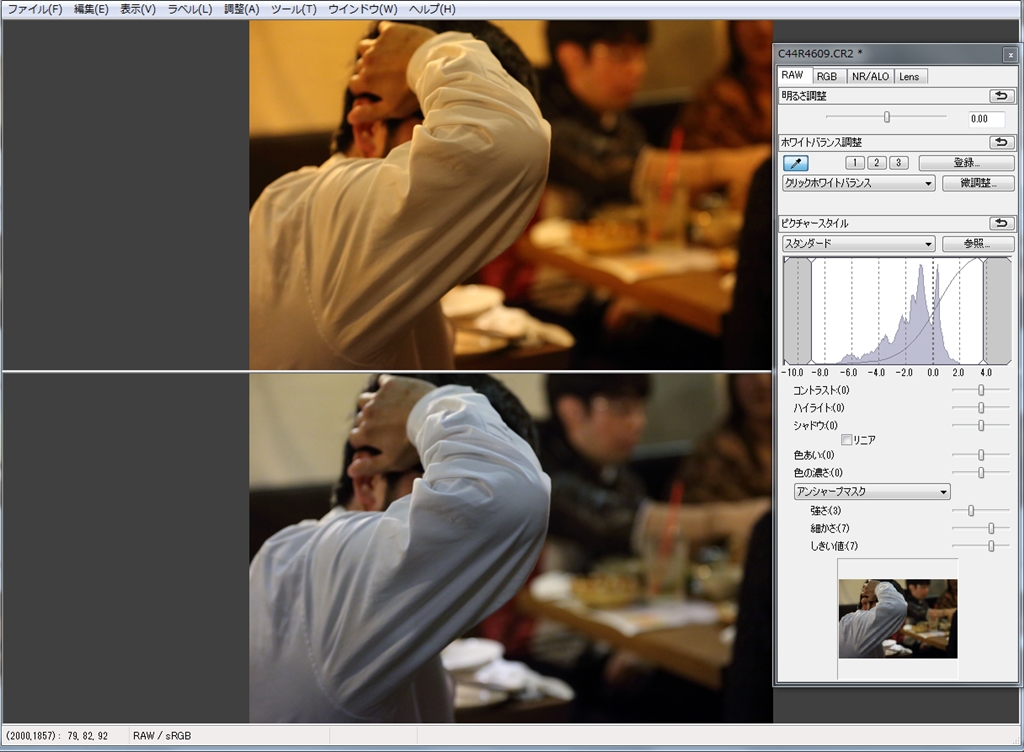
Task: Click the brightness value field showing 0.00
Action: (x=986, y=119)
